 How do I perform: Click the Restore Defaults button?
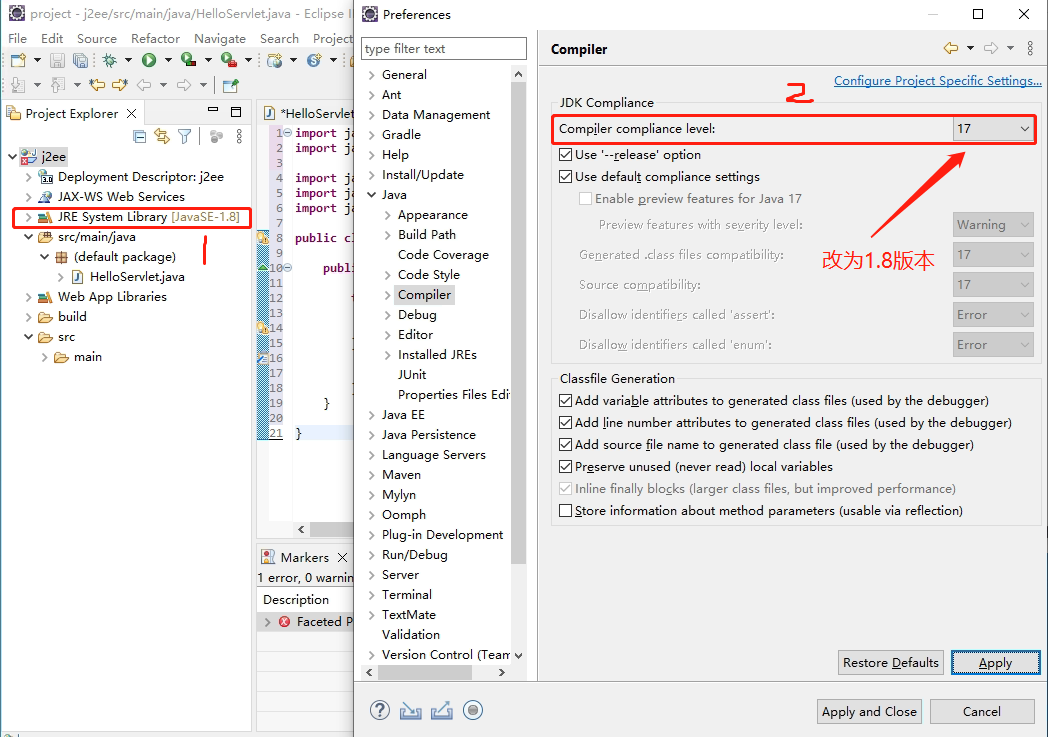pos(891,663)
